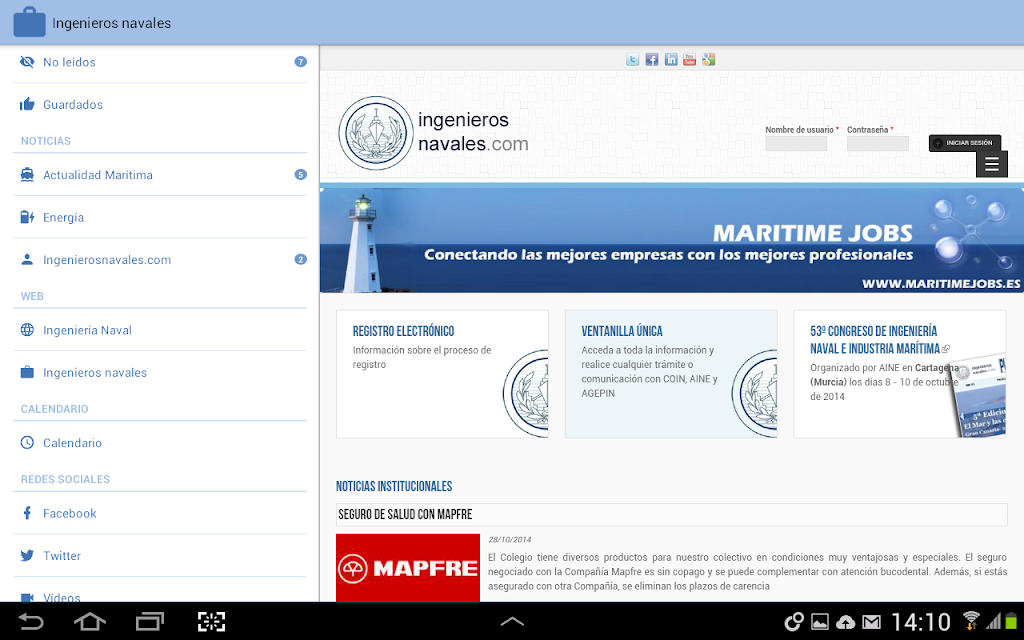Open the Ventanilla Única card

[671, 374]
